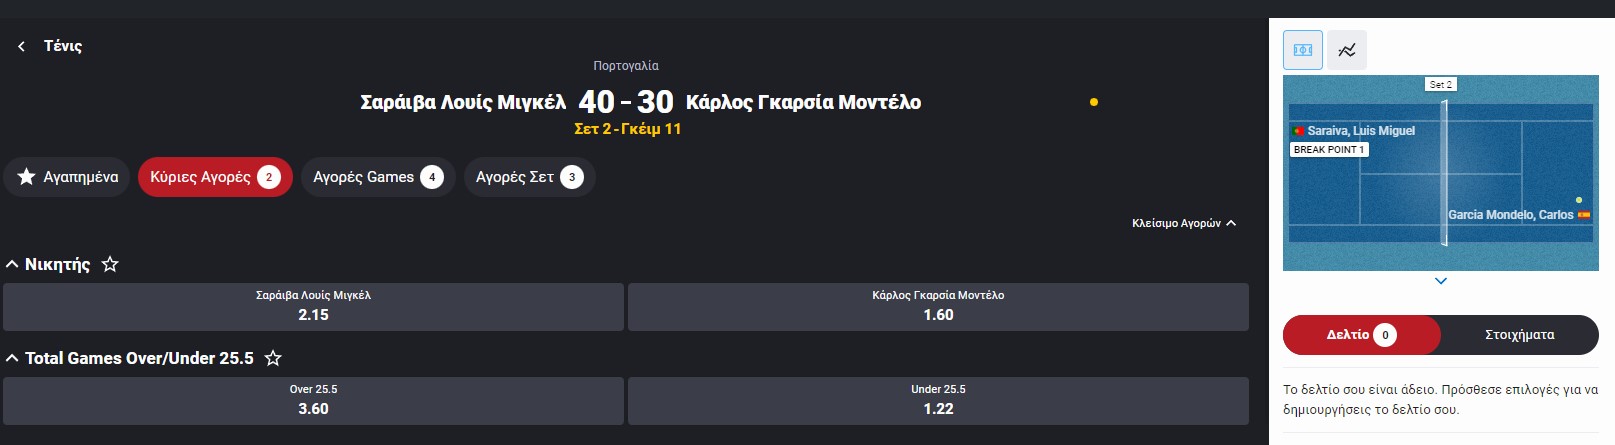Screen dimensions: 1615x445
Task: Open the statistics graph view icon
Action: pos(1347,50)
